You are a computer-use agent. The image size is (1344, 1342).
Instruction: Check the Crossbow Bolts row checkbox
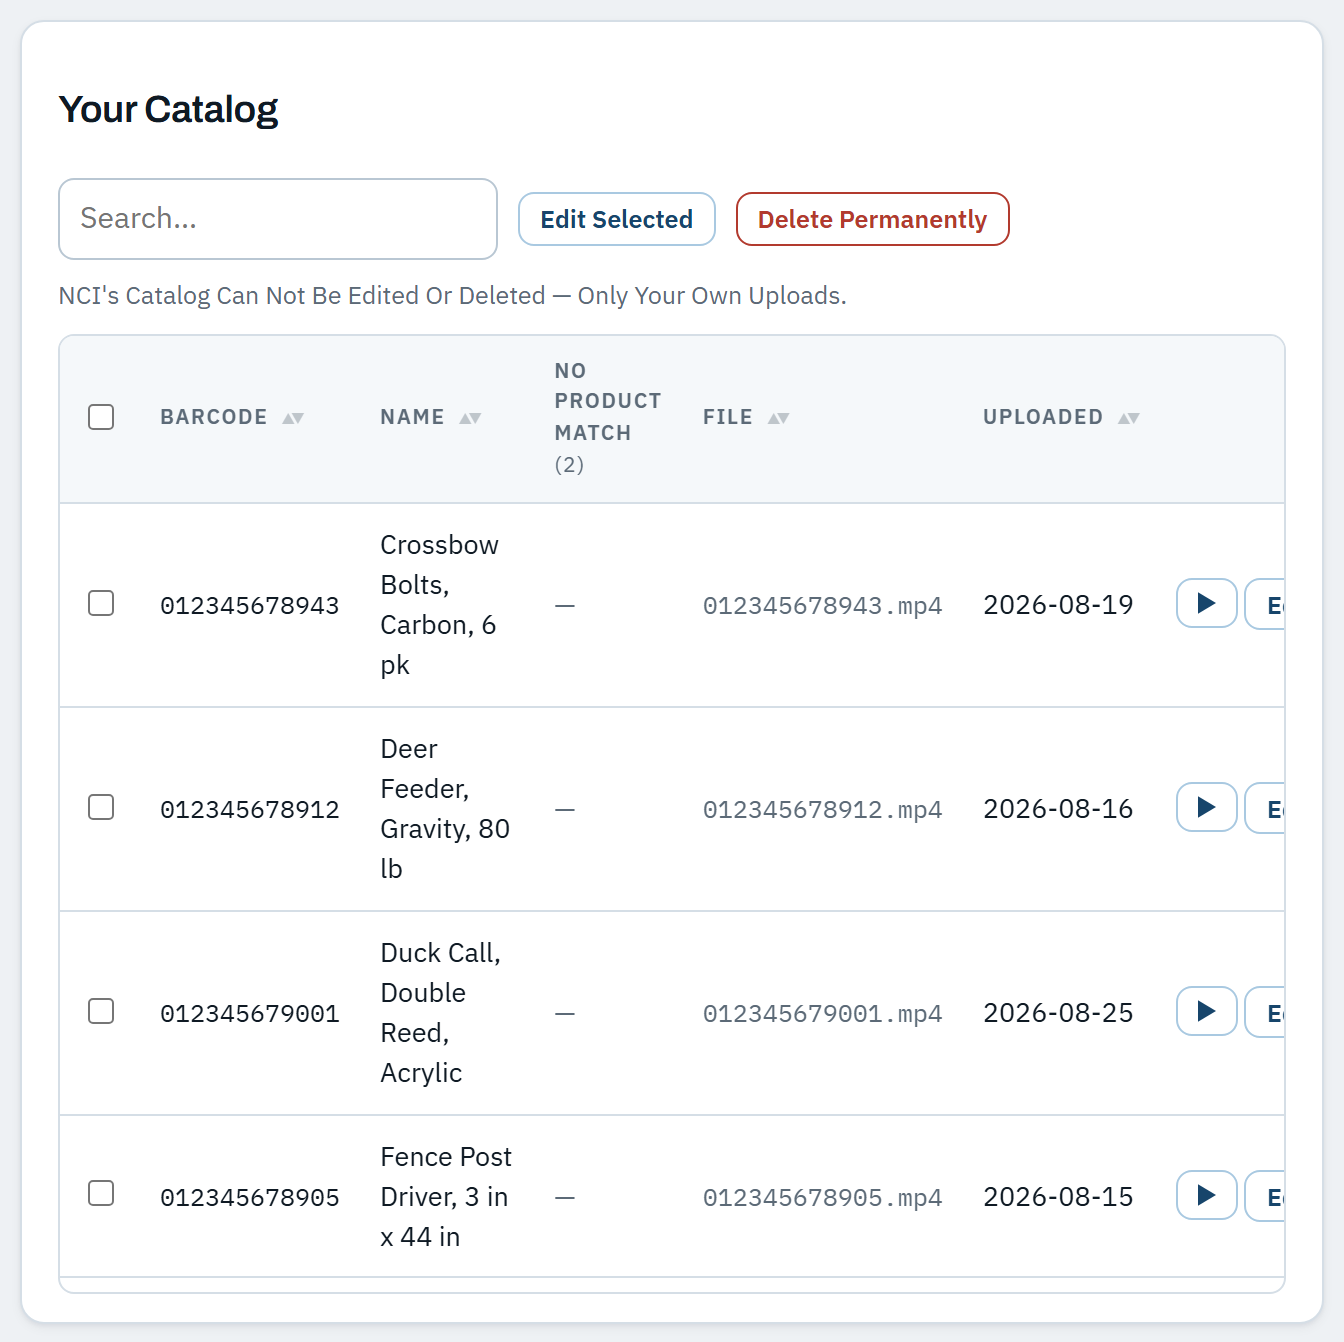[x=101, y=603]
